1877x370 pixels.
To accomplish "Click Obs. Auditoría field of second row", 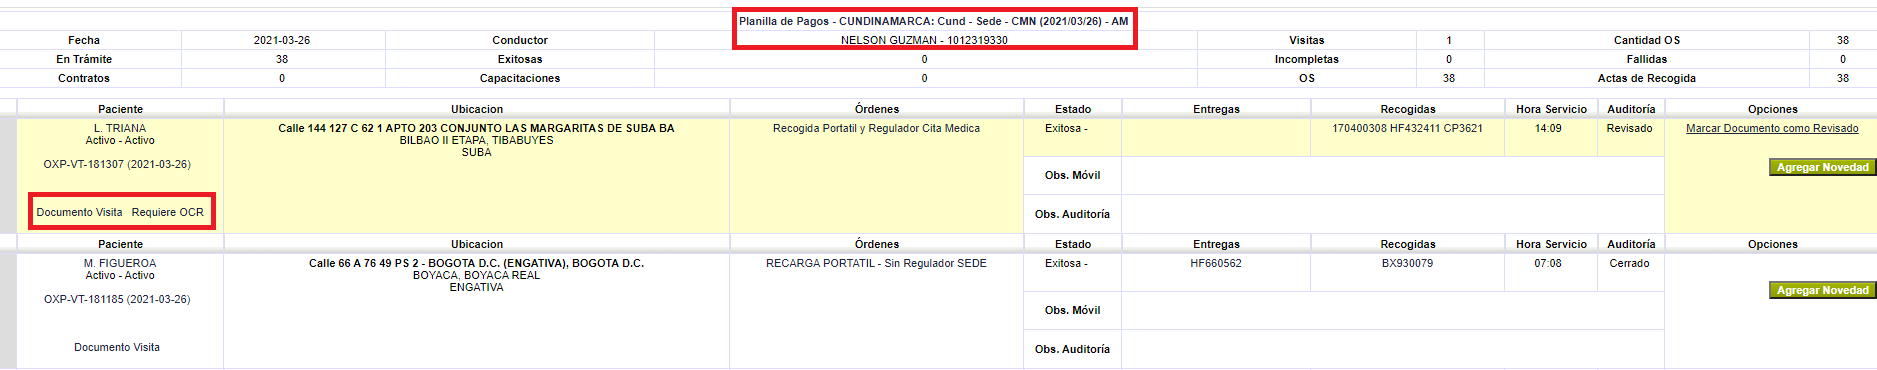I will tap(1392, 349).
